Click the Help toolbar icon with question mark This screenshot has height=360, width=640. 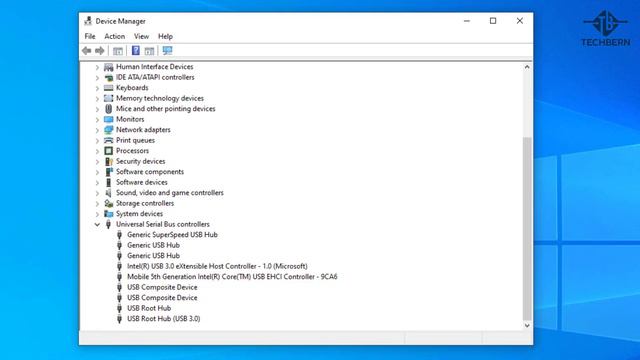pos(136,51)
